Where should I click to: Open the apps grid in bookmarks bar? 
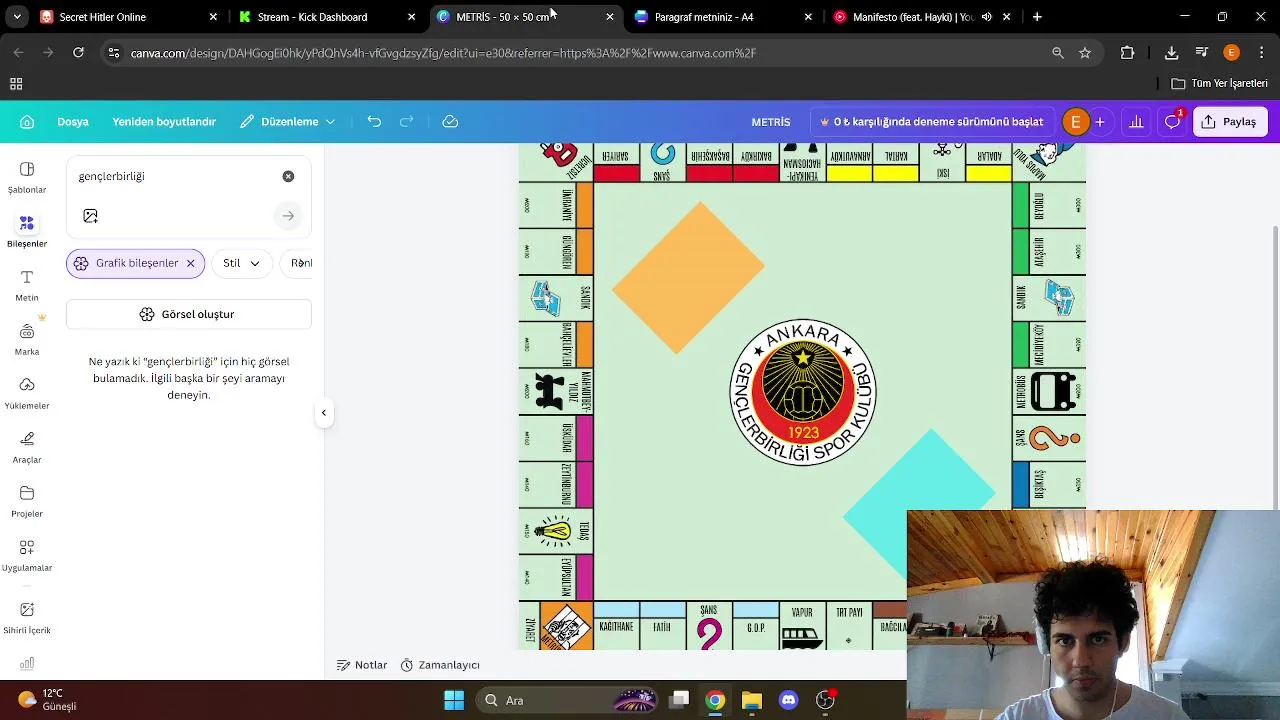click(16, 84)
